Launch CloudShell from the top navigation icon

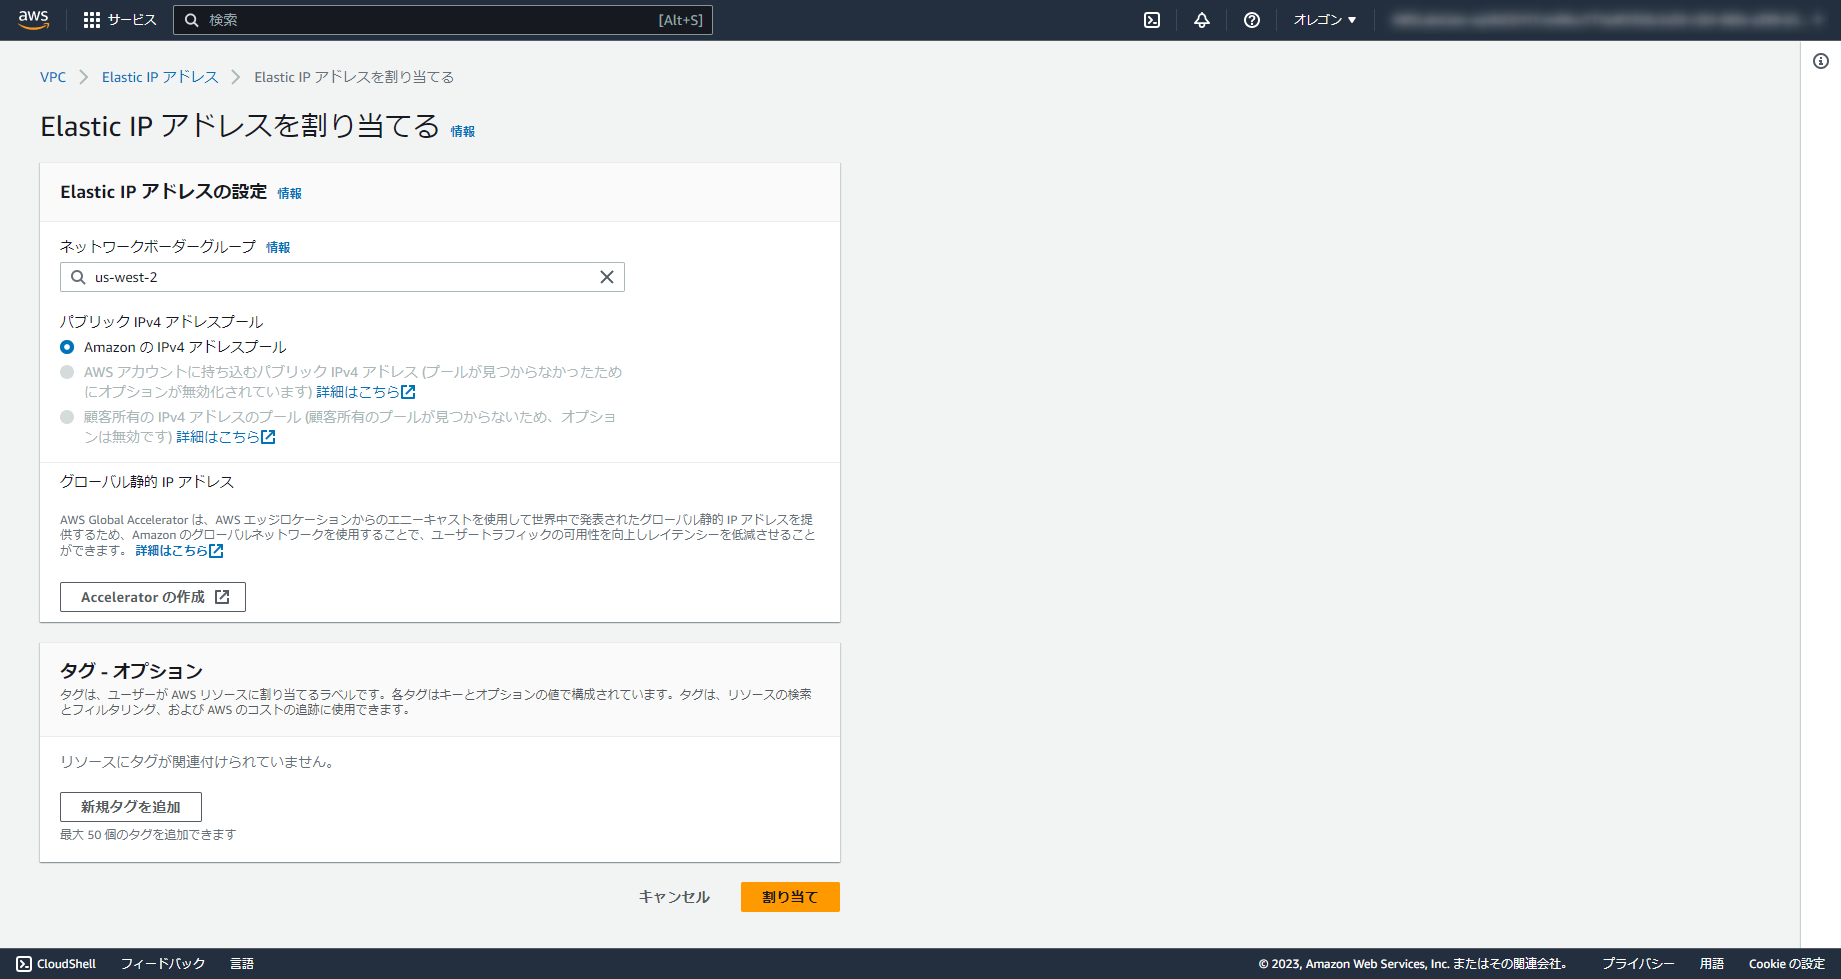pos(1151,19)
